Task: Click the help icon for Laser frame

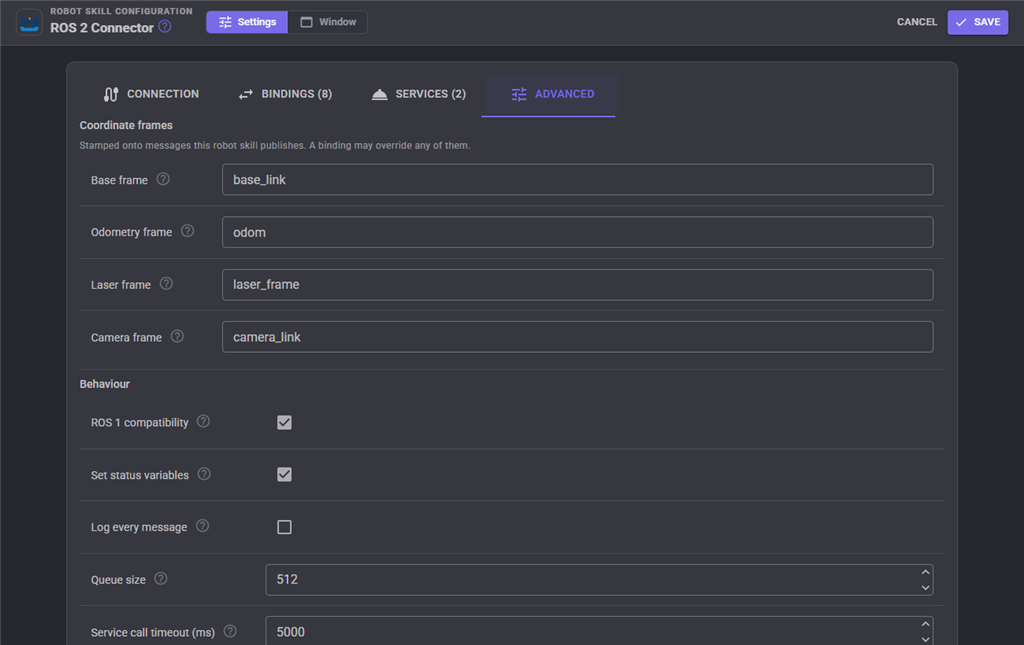Action: pyautogui.click(x=167, y=283)
